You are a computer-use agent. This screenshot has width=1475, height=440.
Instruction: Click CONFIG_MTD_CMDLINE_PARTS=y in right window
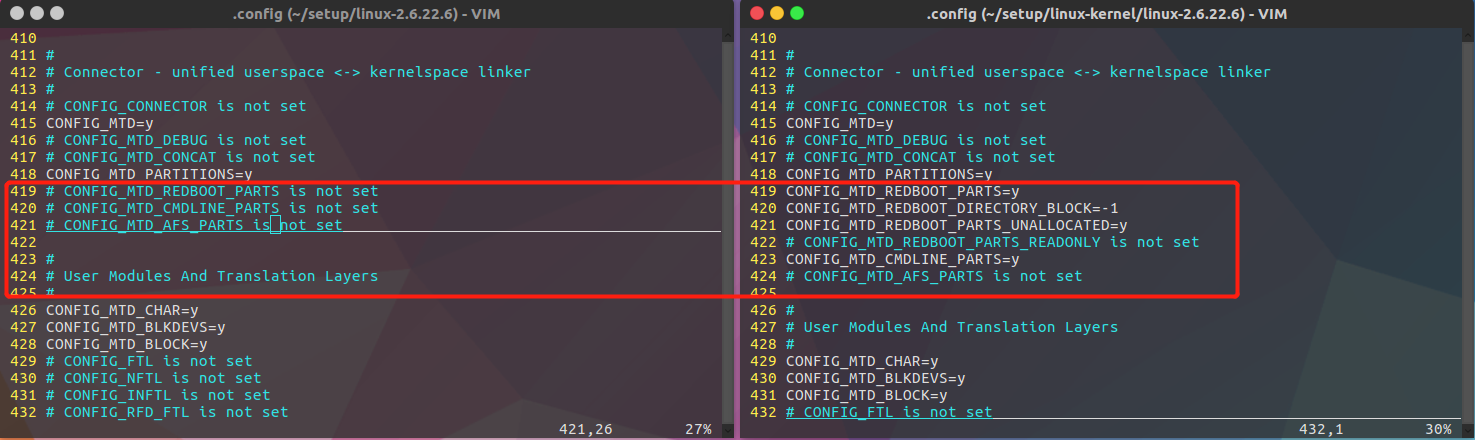point(903,259)
